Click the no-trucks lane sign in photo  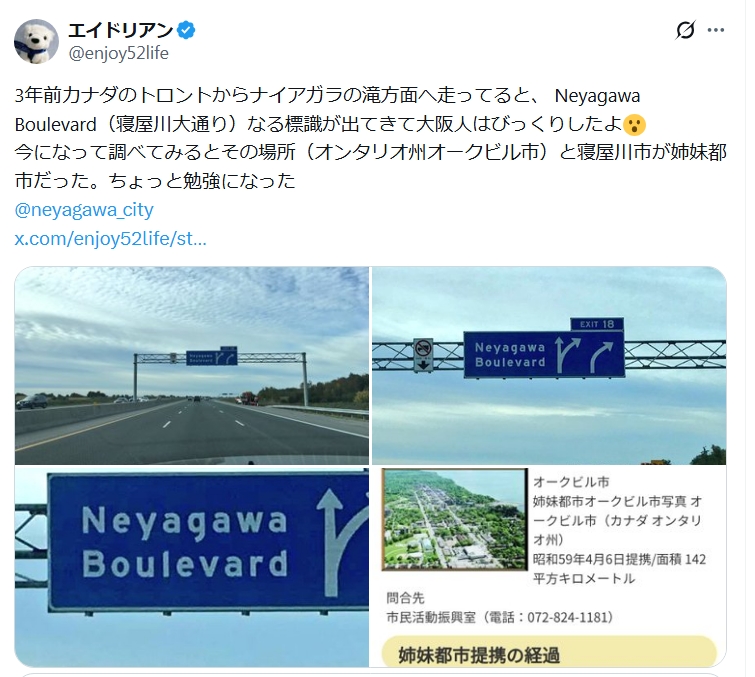423,355
